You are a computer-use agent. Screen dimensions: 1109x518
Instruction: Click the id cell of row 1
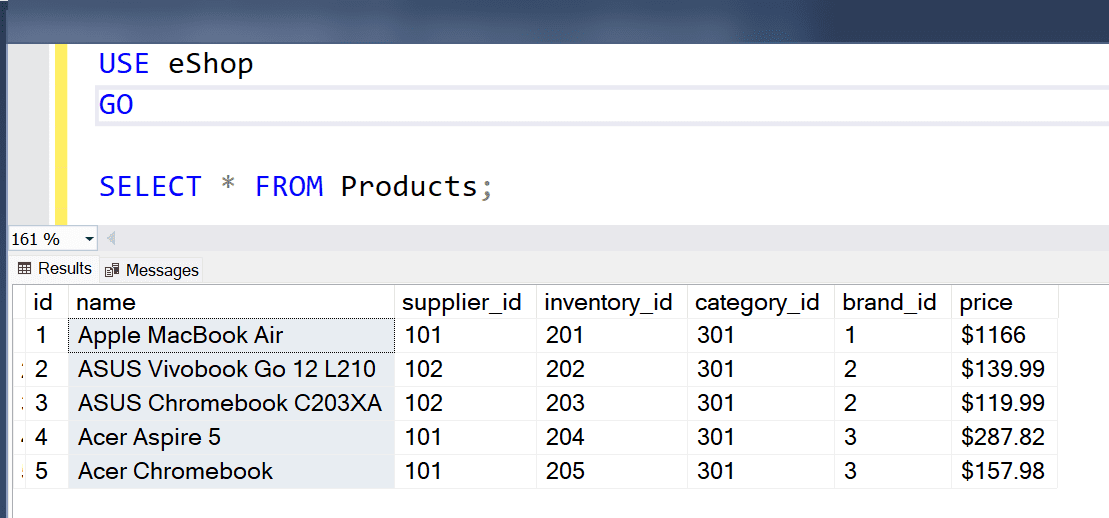tap(47, 335)
